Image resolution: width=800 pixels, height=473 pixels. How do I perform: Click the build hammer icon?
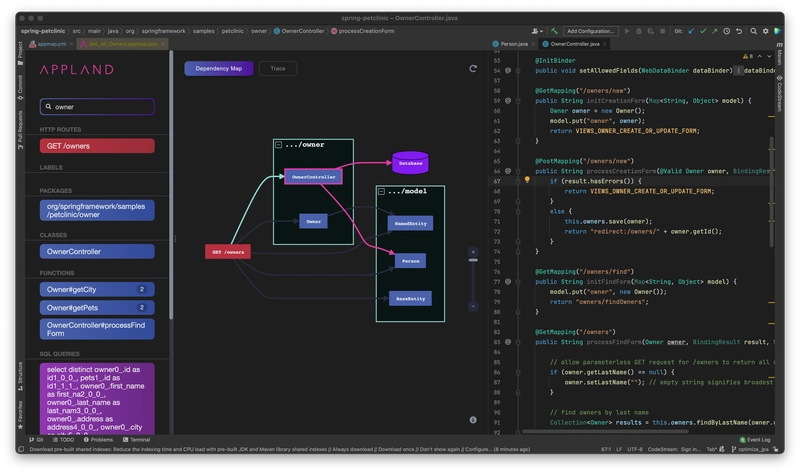pos(554,31)
